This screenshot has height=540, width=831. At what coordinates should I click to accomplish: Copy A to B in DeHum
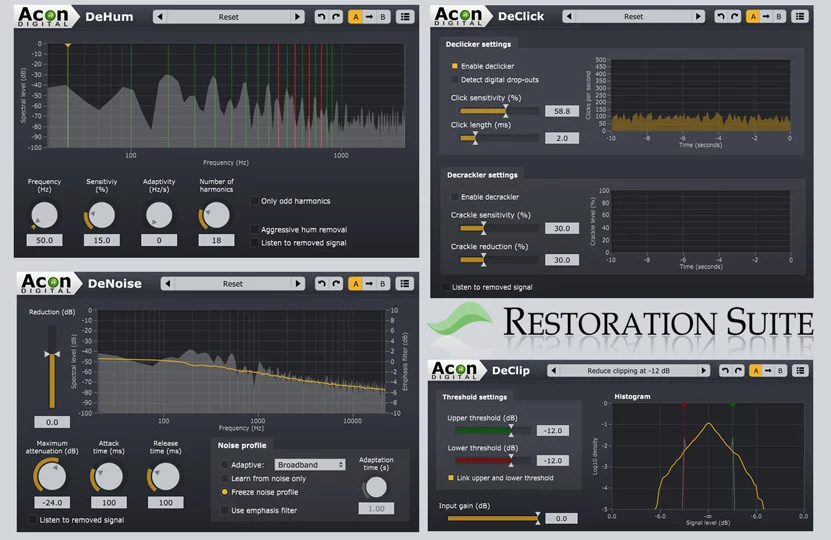click(x=369, y=17)
